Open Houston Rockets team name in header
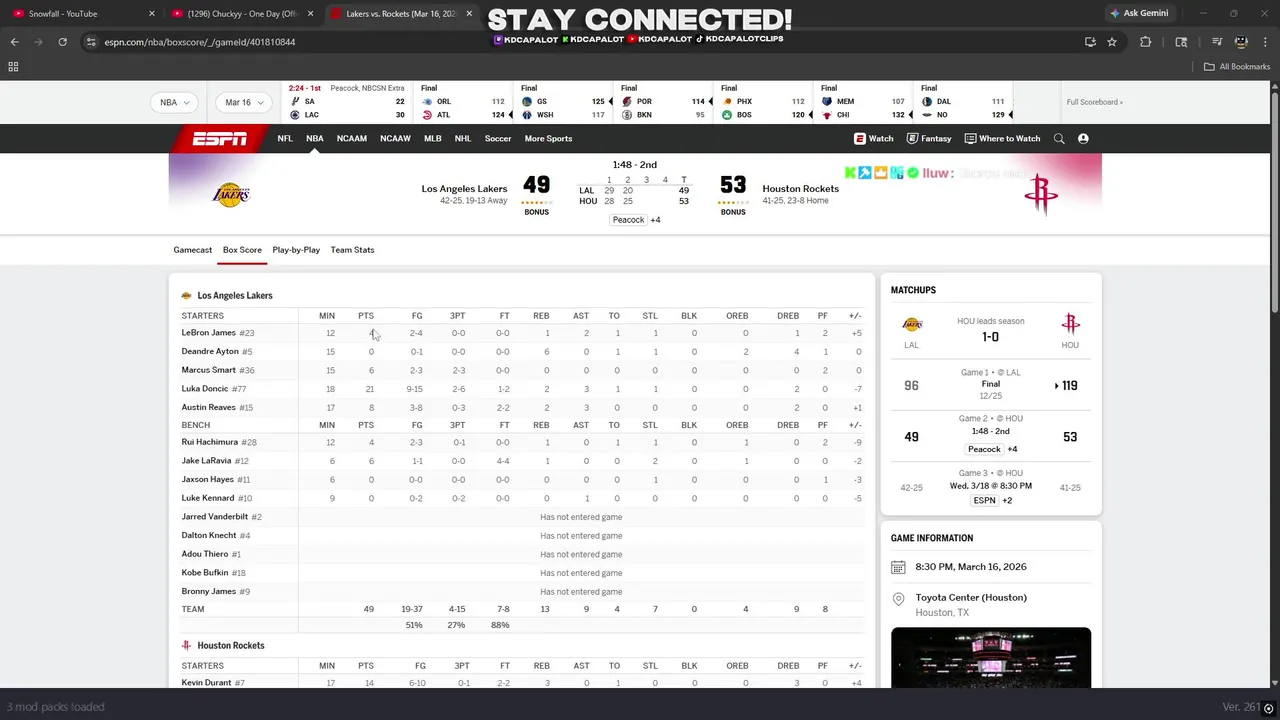Screen dimensions: 1280x720 click(800, 189)
